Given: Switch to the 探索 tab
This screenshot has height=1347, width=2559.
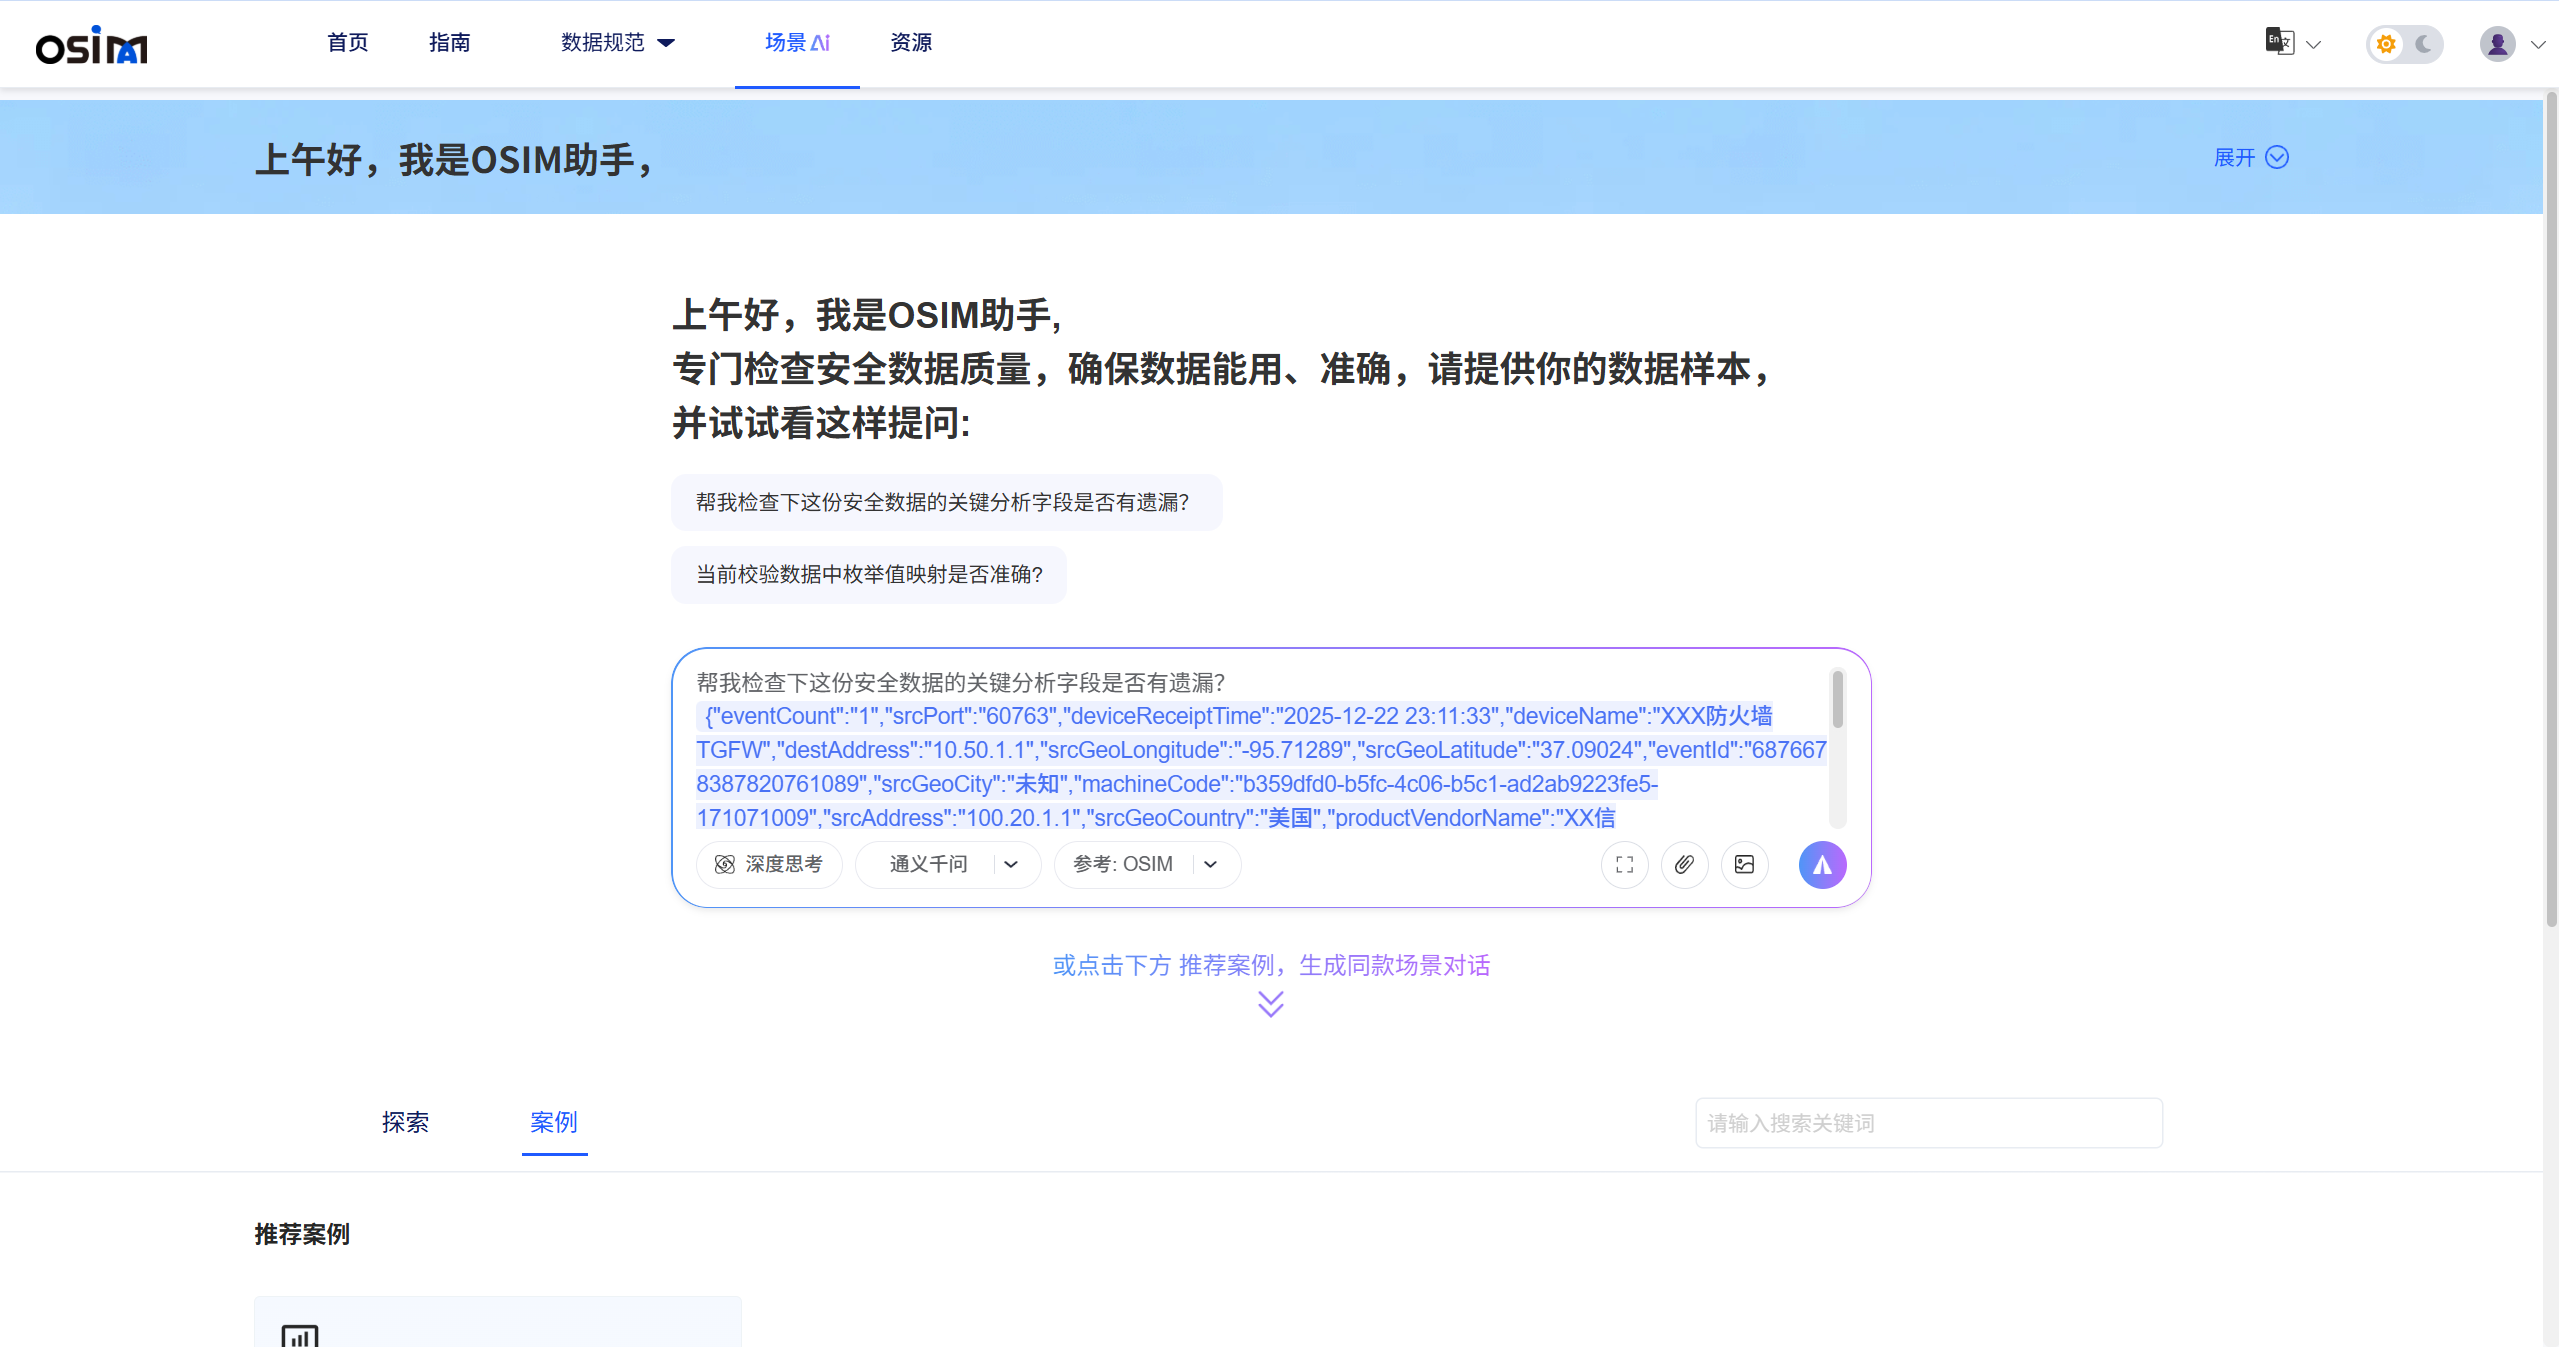Looking at the screenshot, I should 405,1122.
